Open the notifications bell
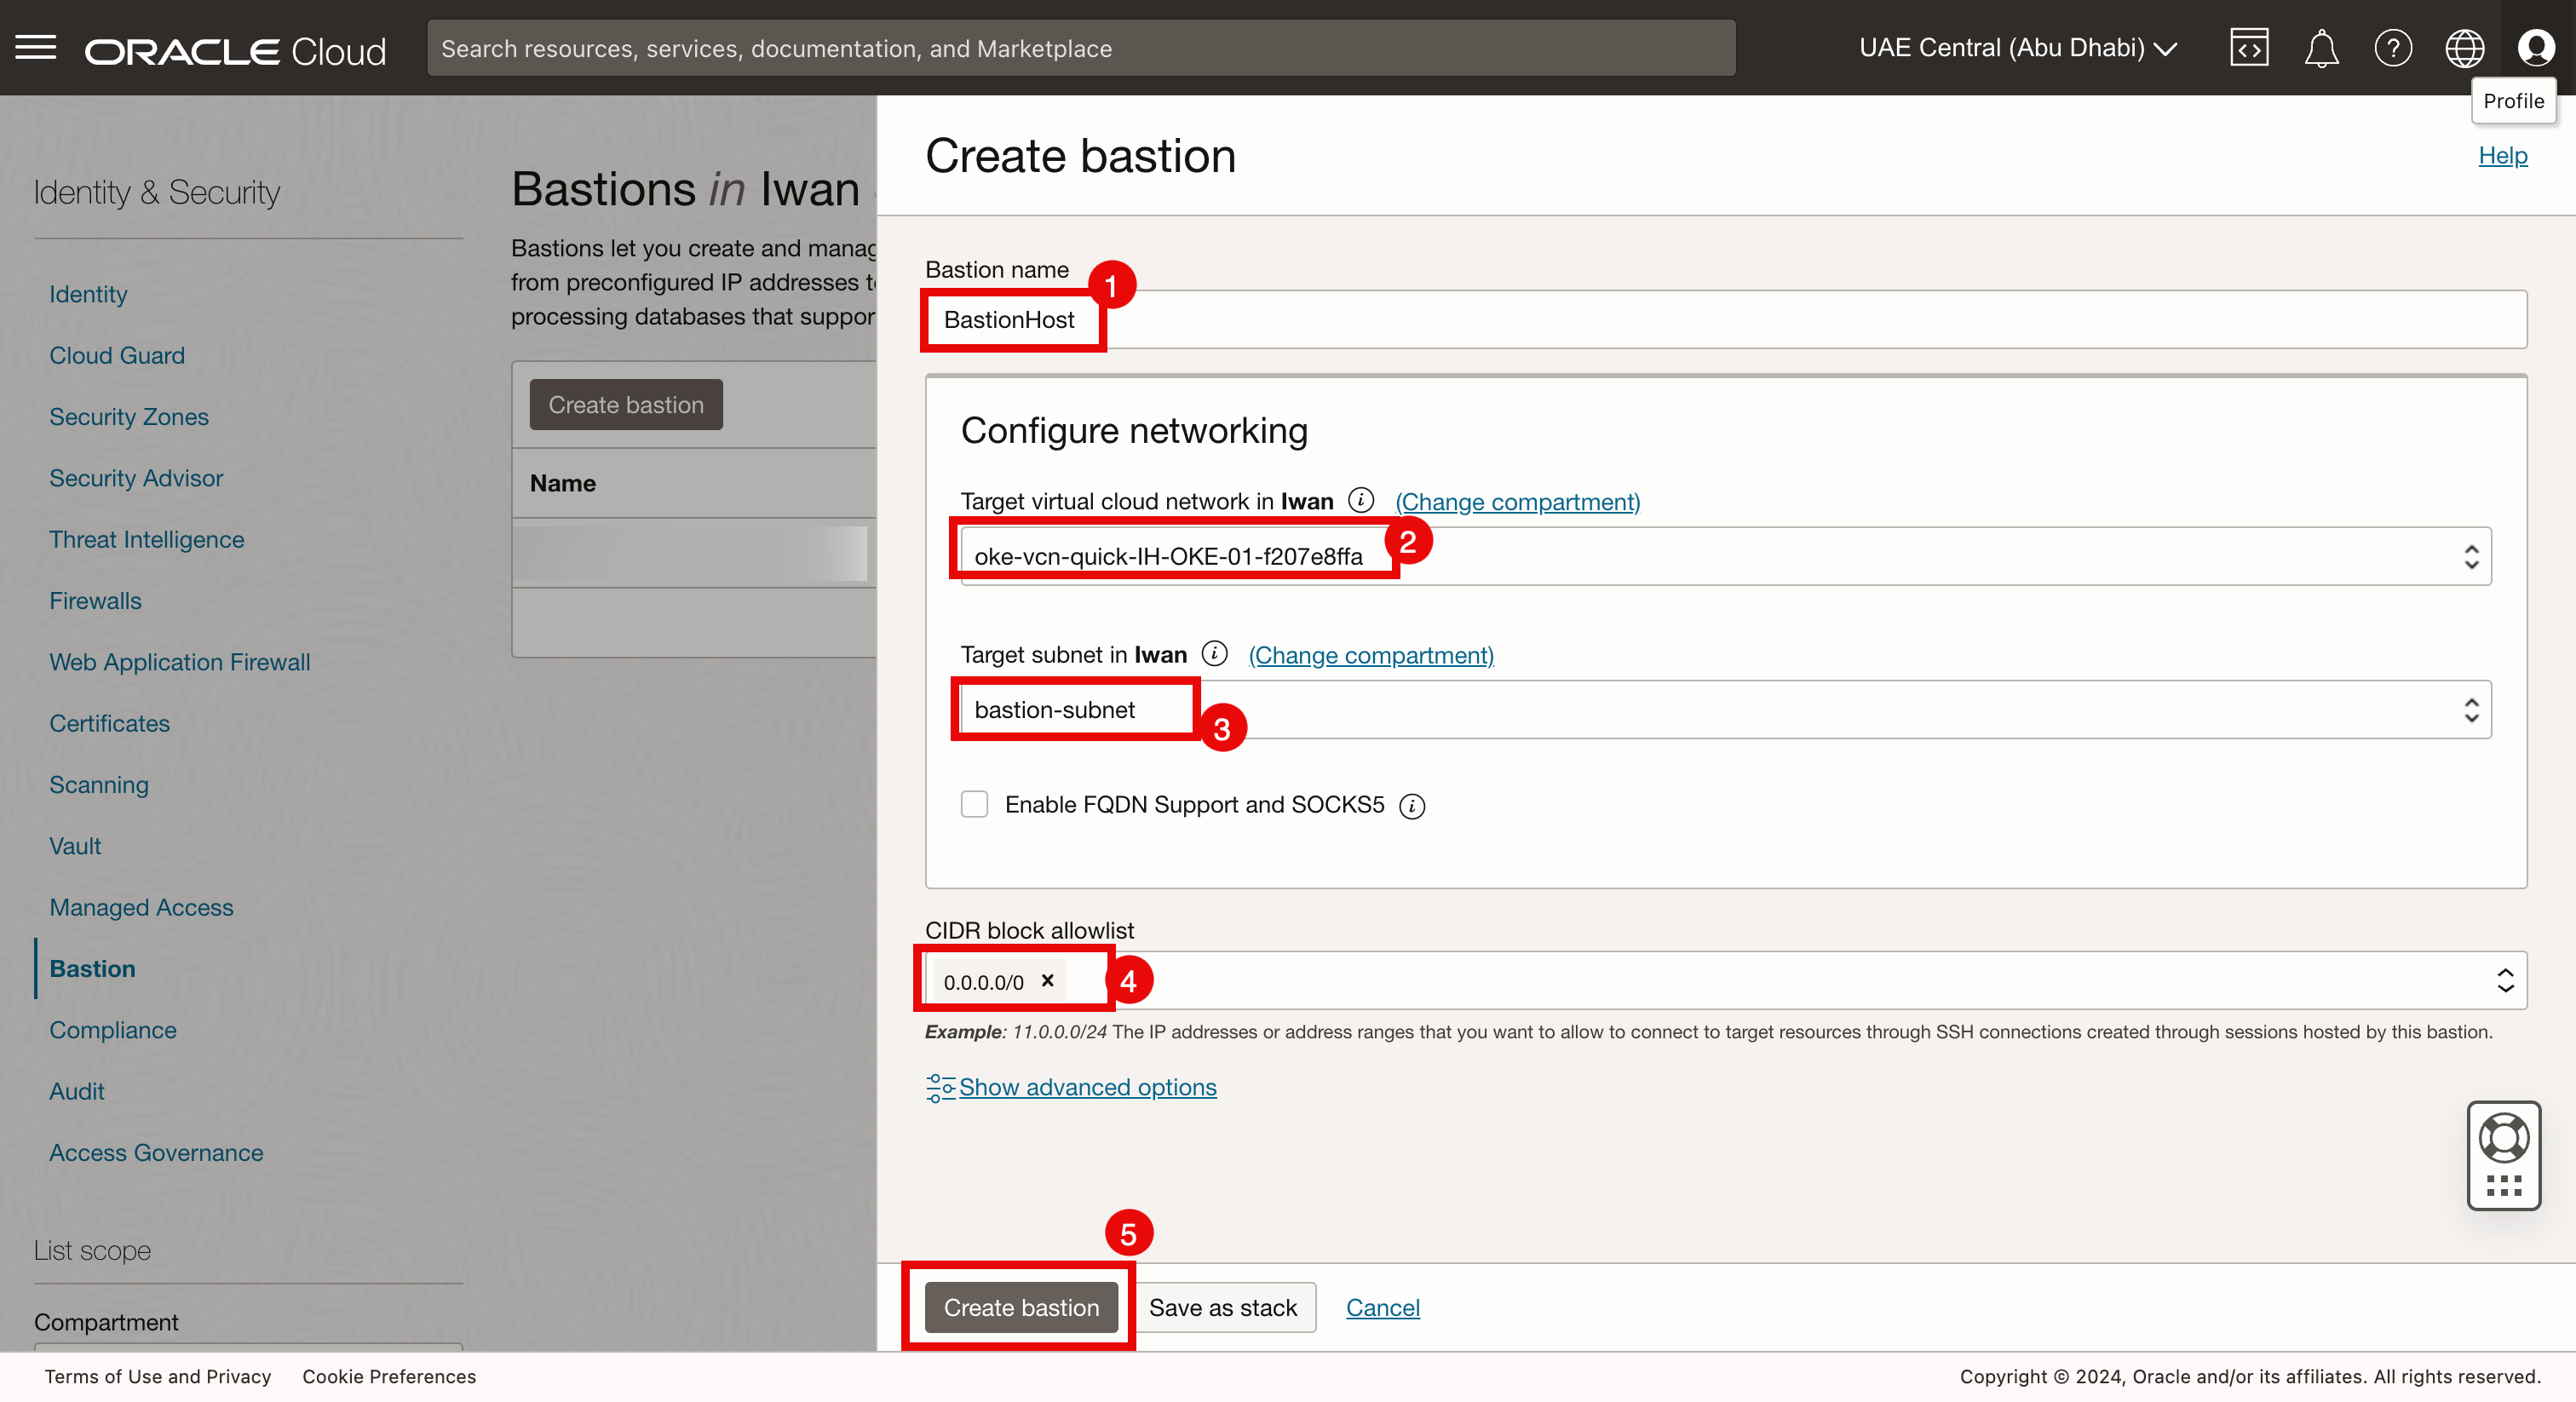Screen dimensions: 2576x1402 2321,48
